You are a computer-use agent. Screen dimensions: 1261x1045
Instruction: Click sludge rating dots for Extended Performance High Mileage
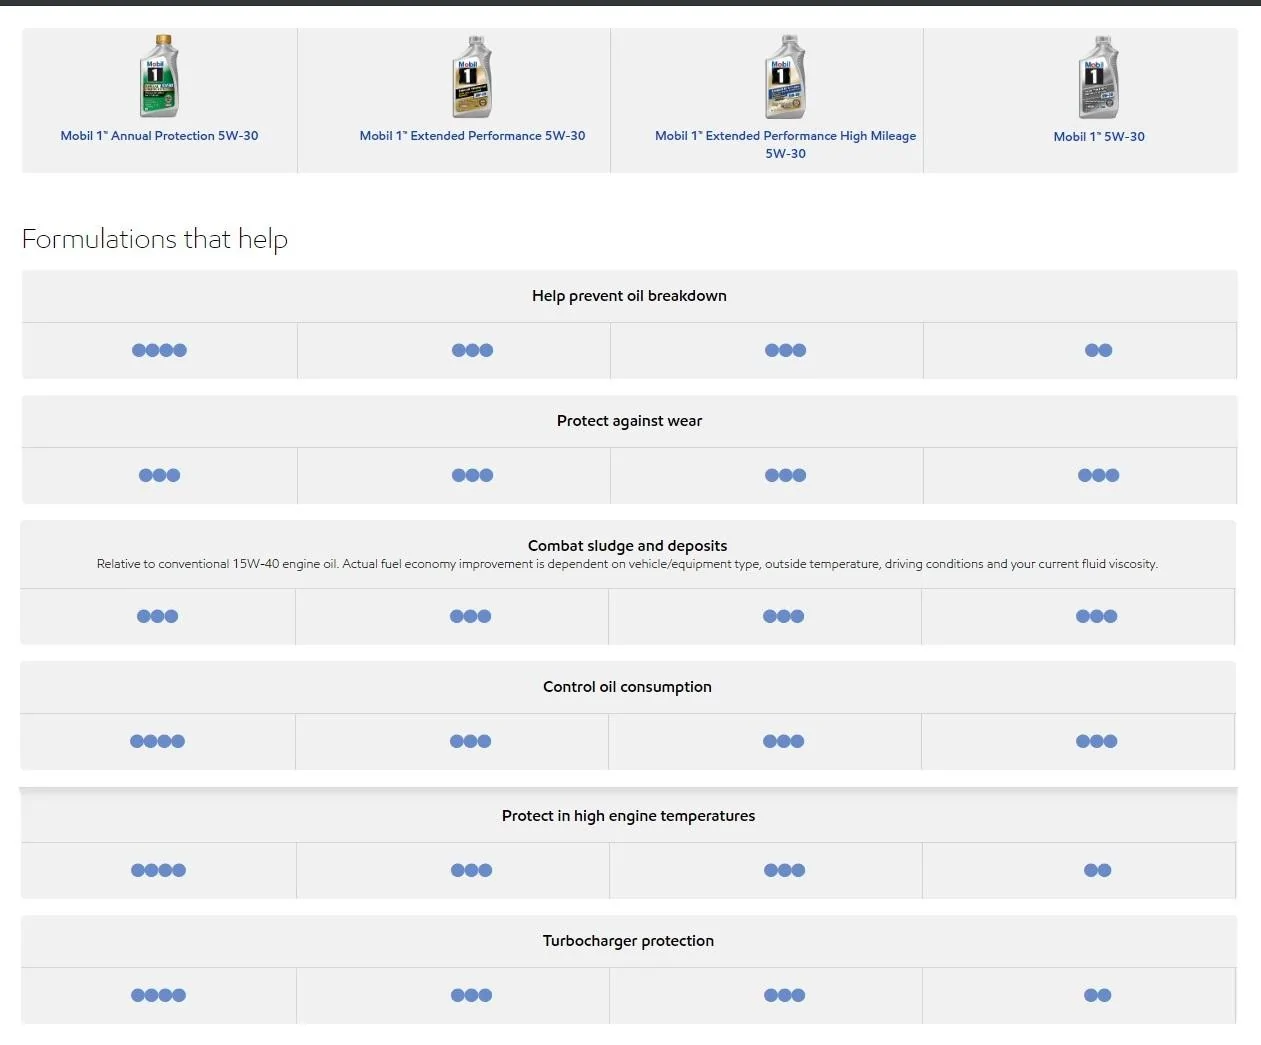783,616
